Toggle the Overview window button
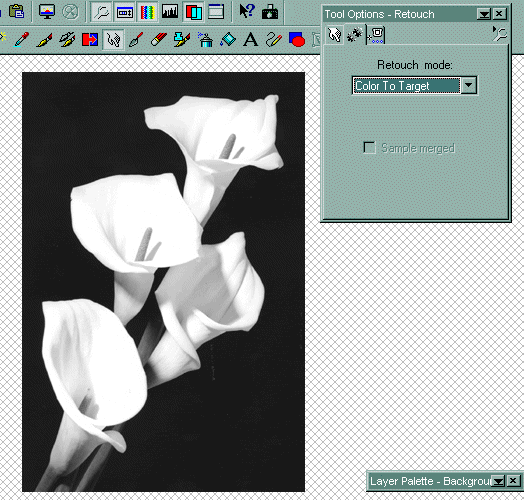Image resolution: width=524 pixels, height=500 pixels. coord(216,12)
